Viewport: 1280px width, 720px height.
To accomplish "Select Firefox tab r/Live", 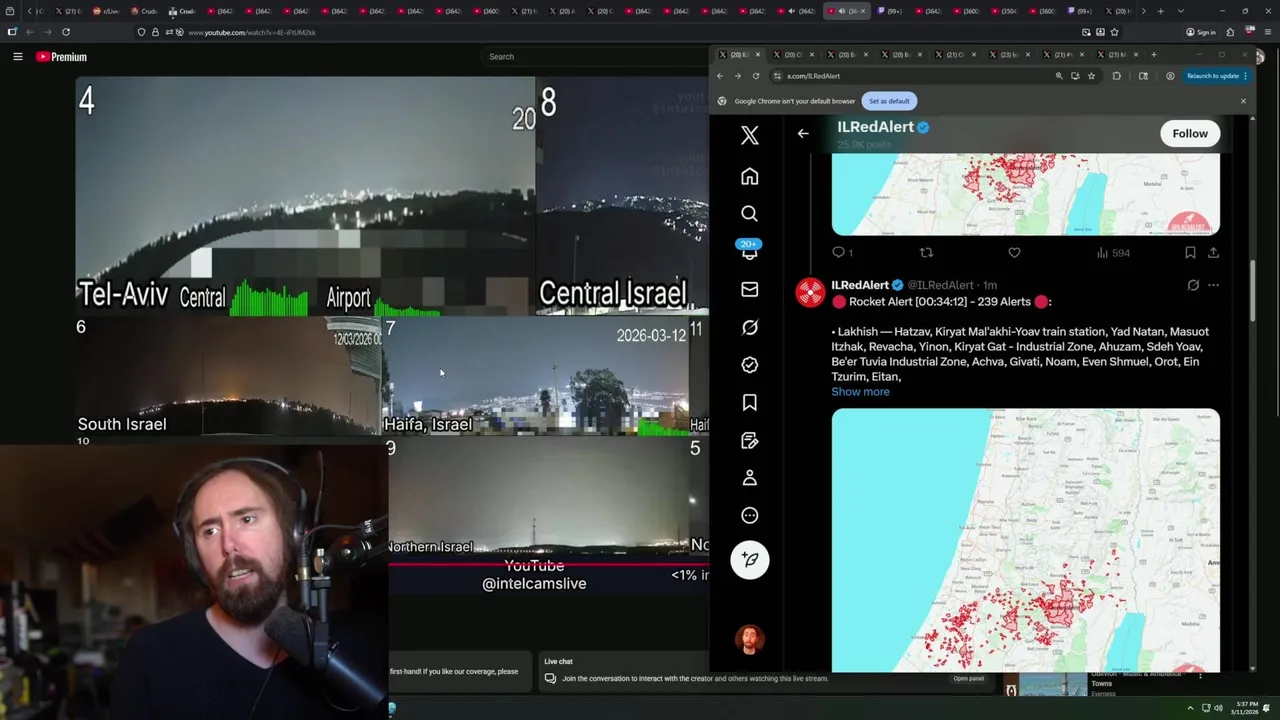I will click(x=109, y=11).
